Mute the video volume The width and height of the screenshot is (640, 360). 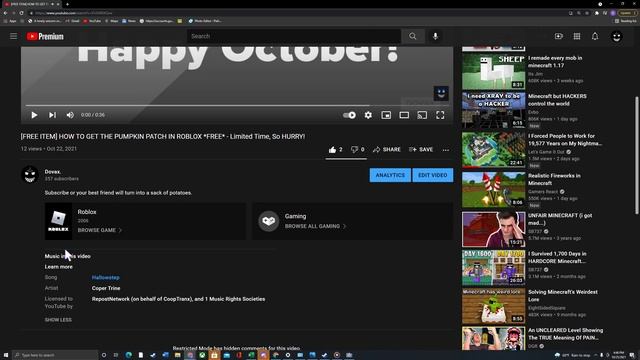(x=70, y=115)
